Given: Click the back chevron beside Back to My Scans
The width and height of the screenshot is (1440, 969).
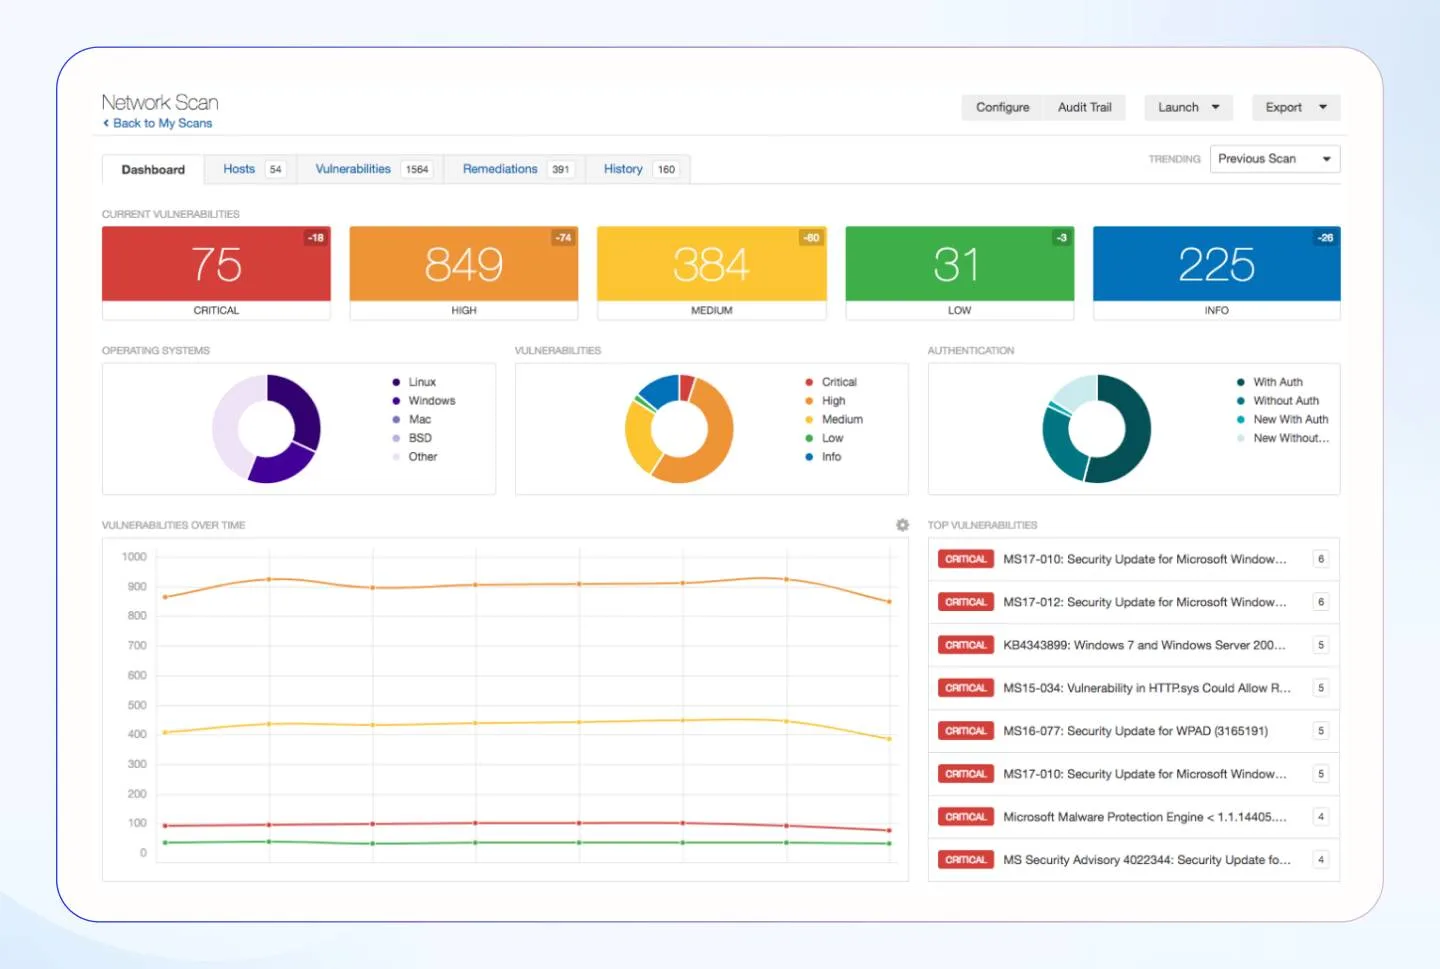Looking at the screenshot, I should pyautogui.click(x=107, y=123).
